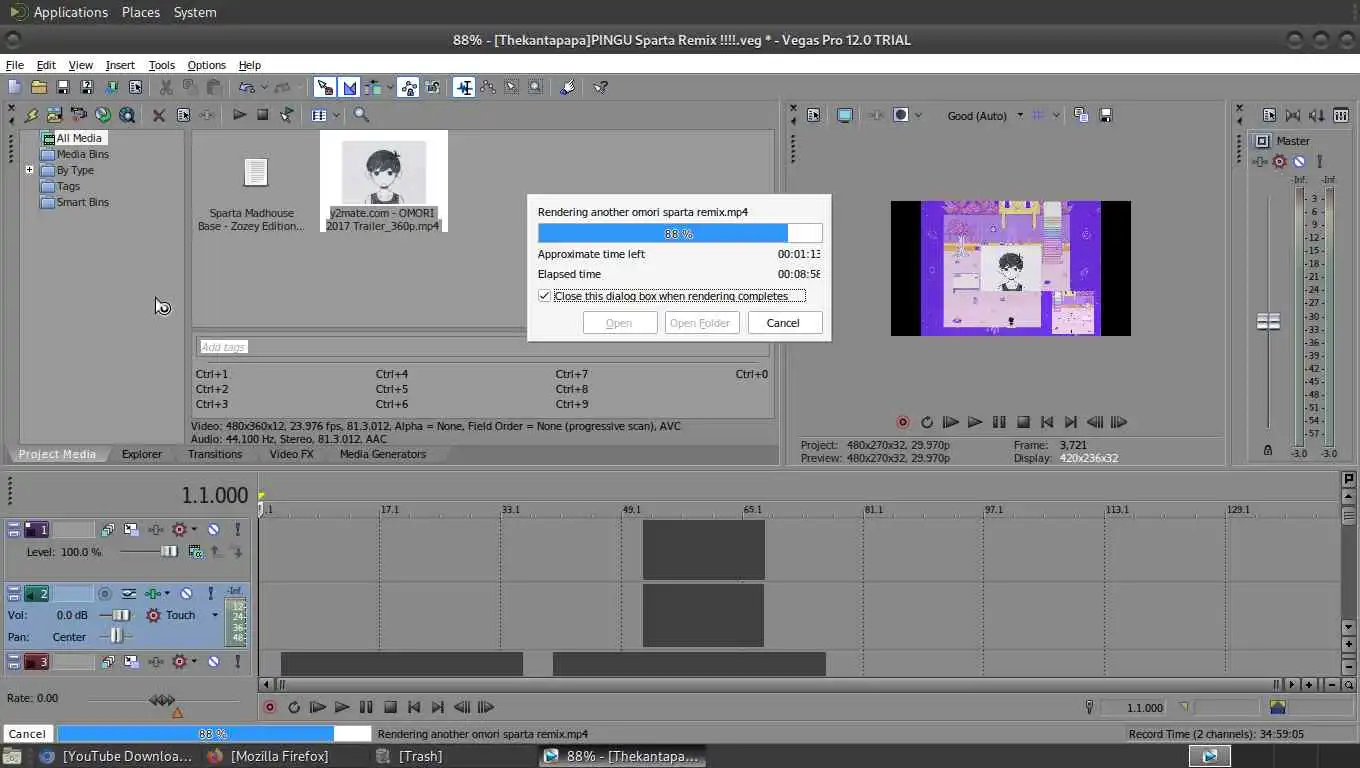
Task: Open the What's This Help icon
Action: [600, 87]
